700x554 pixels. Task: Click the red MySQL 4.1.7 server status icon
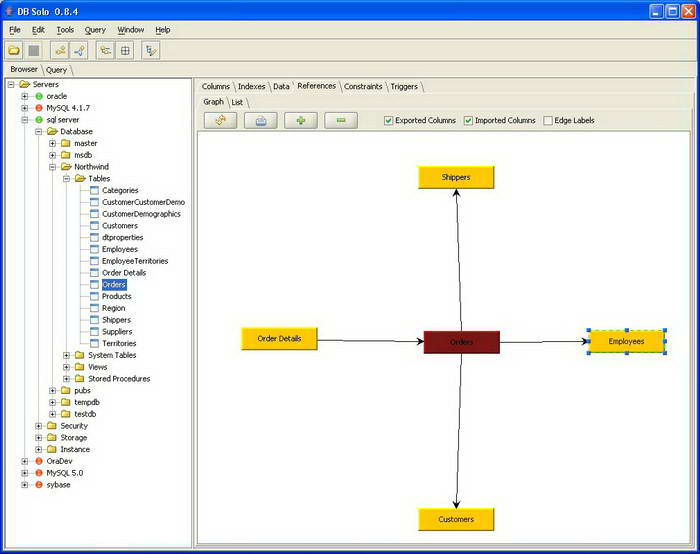(39, 108)
